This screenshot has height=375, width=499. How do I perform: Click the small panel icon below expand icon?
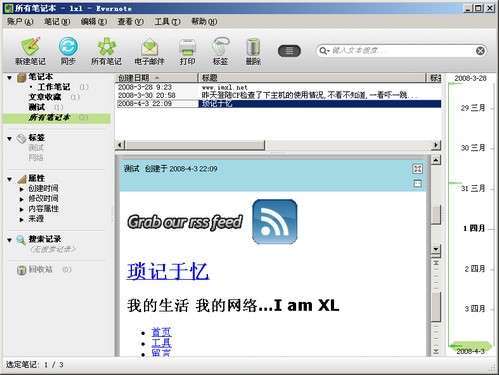(417, 183)
